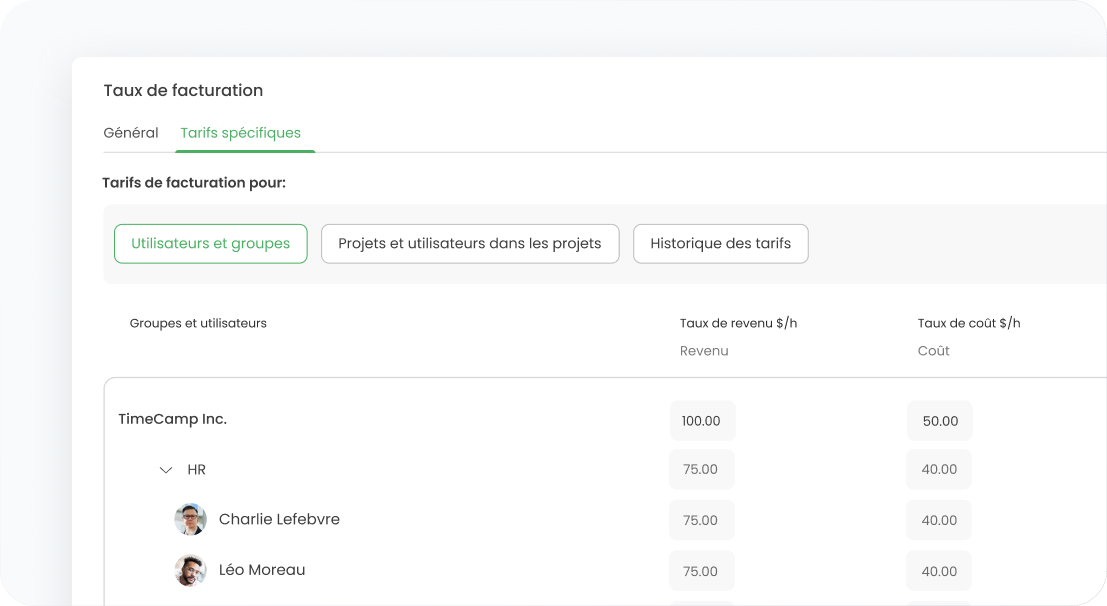The width and height of the screenshot is (1107, 606).
Task: Select Utilisateurs et groupes button
Action: [x=210, y=244]
